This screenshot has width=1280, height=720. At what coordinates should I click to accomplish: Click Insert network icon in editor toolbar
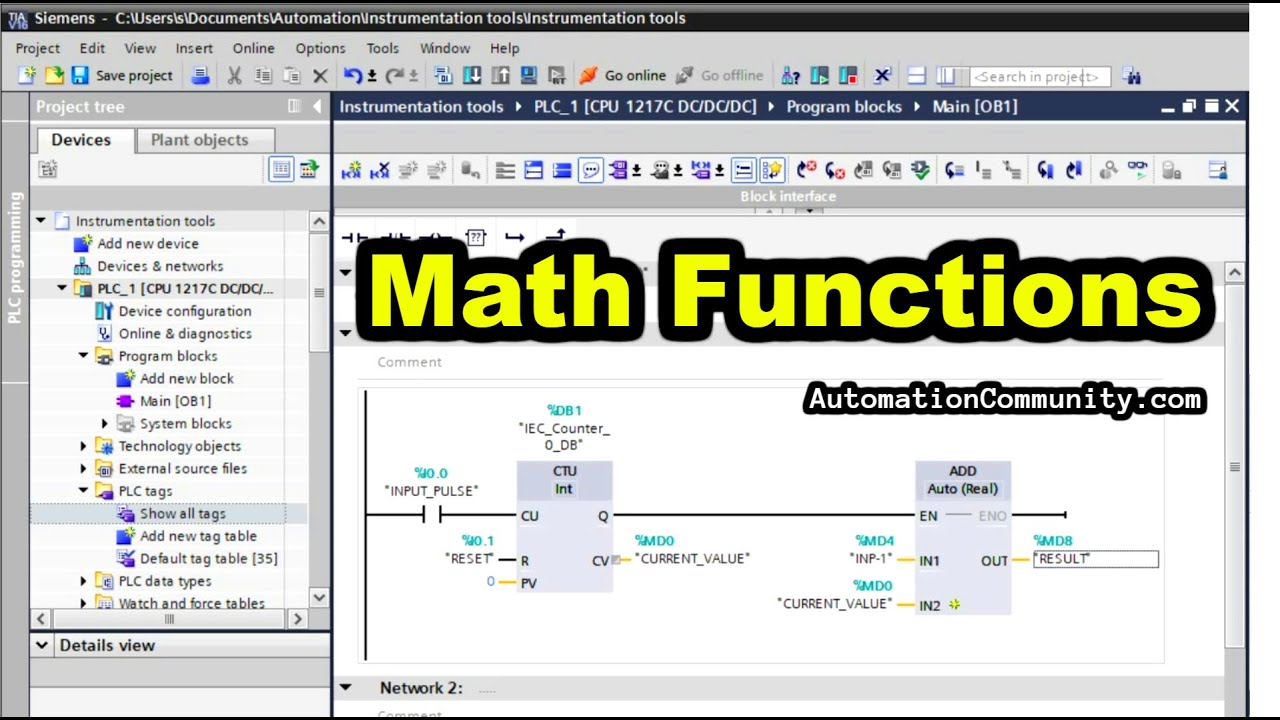coord(350,170)
